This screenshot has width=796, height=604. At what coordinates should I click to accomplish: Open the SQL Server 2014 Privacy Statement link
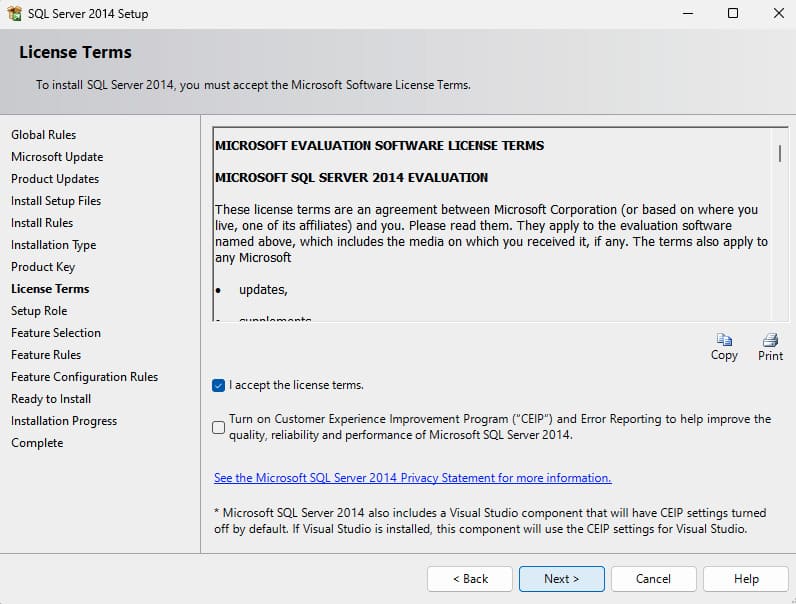412,478
